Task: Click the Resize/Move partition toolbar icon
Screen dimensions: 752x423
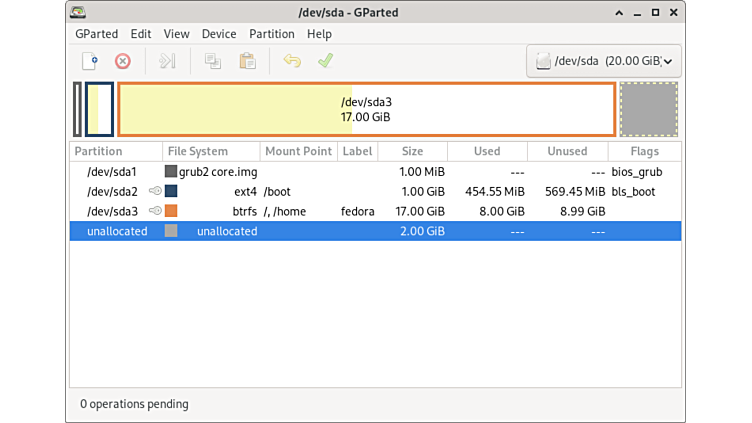Action: [167, 61]
